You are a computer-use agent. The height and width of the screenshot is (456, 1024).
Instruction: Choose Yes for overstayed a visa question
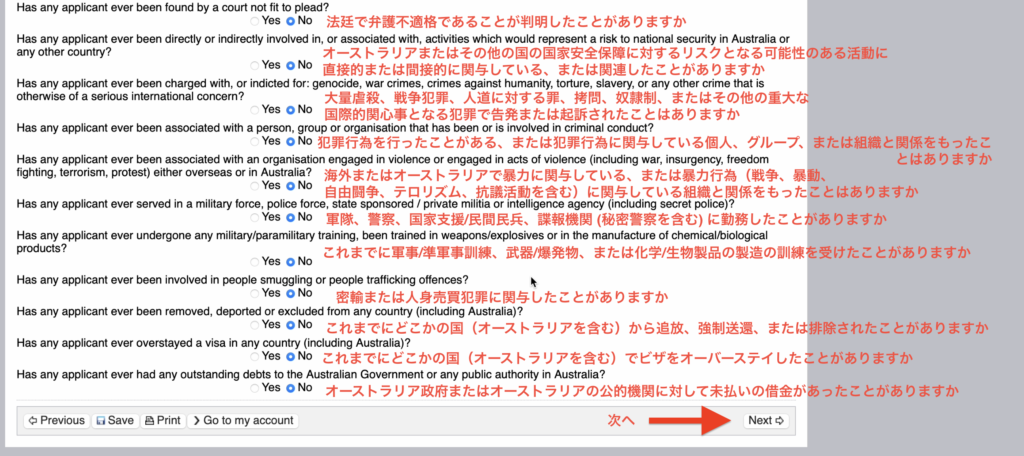click(x=254, y=355)
